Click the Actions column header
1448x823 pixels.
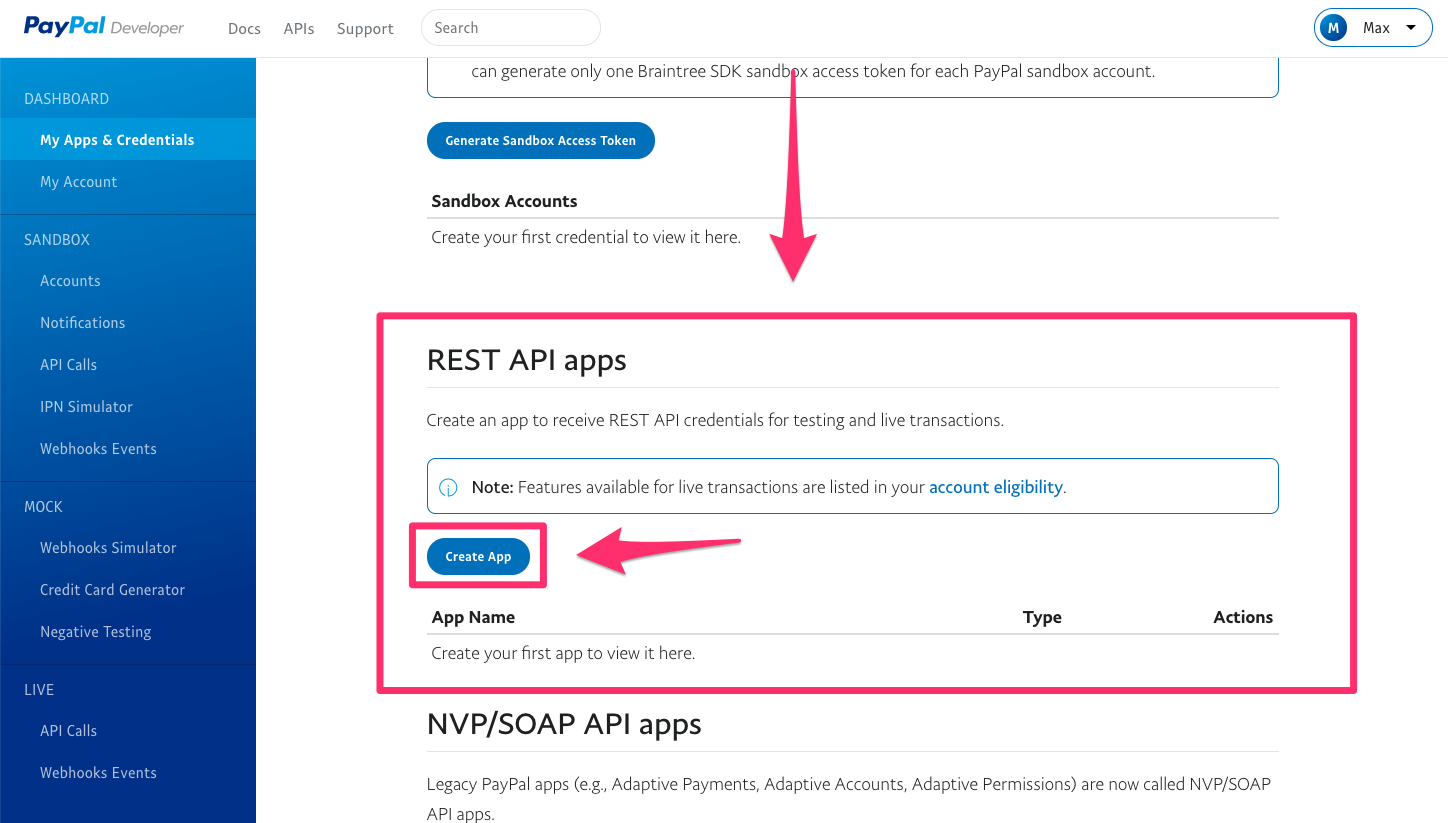[x=1243, y=617]
